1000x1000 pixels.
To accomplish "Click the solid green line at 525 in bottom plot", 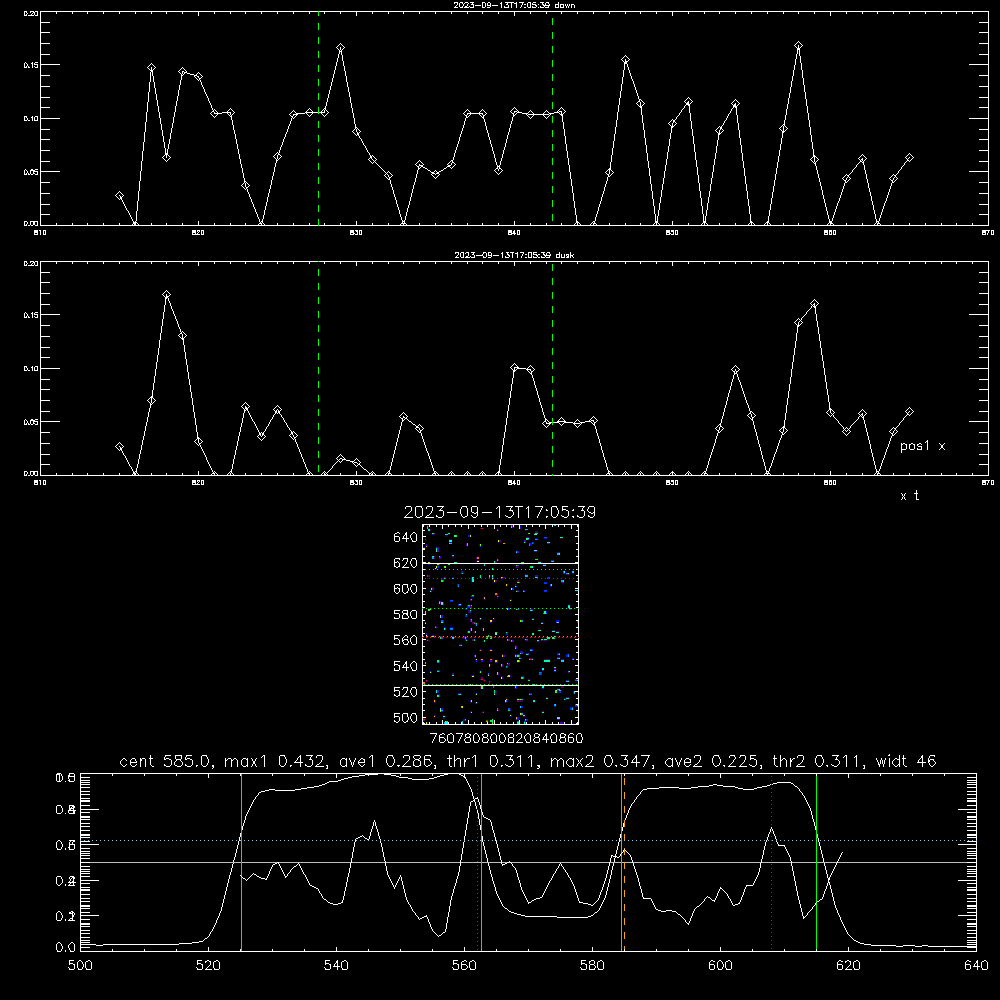I will coord(241,862).
